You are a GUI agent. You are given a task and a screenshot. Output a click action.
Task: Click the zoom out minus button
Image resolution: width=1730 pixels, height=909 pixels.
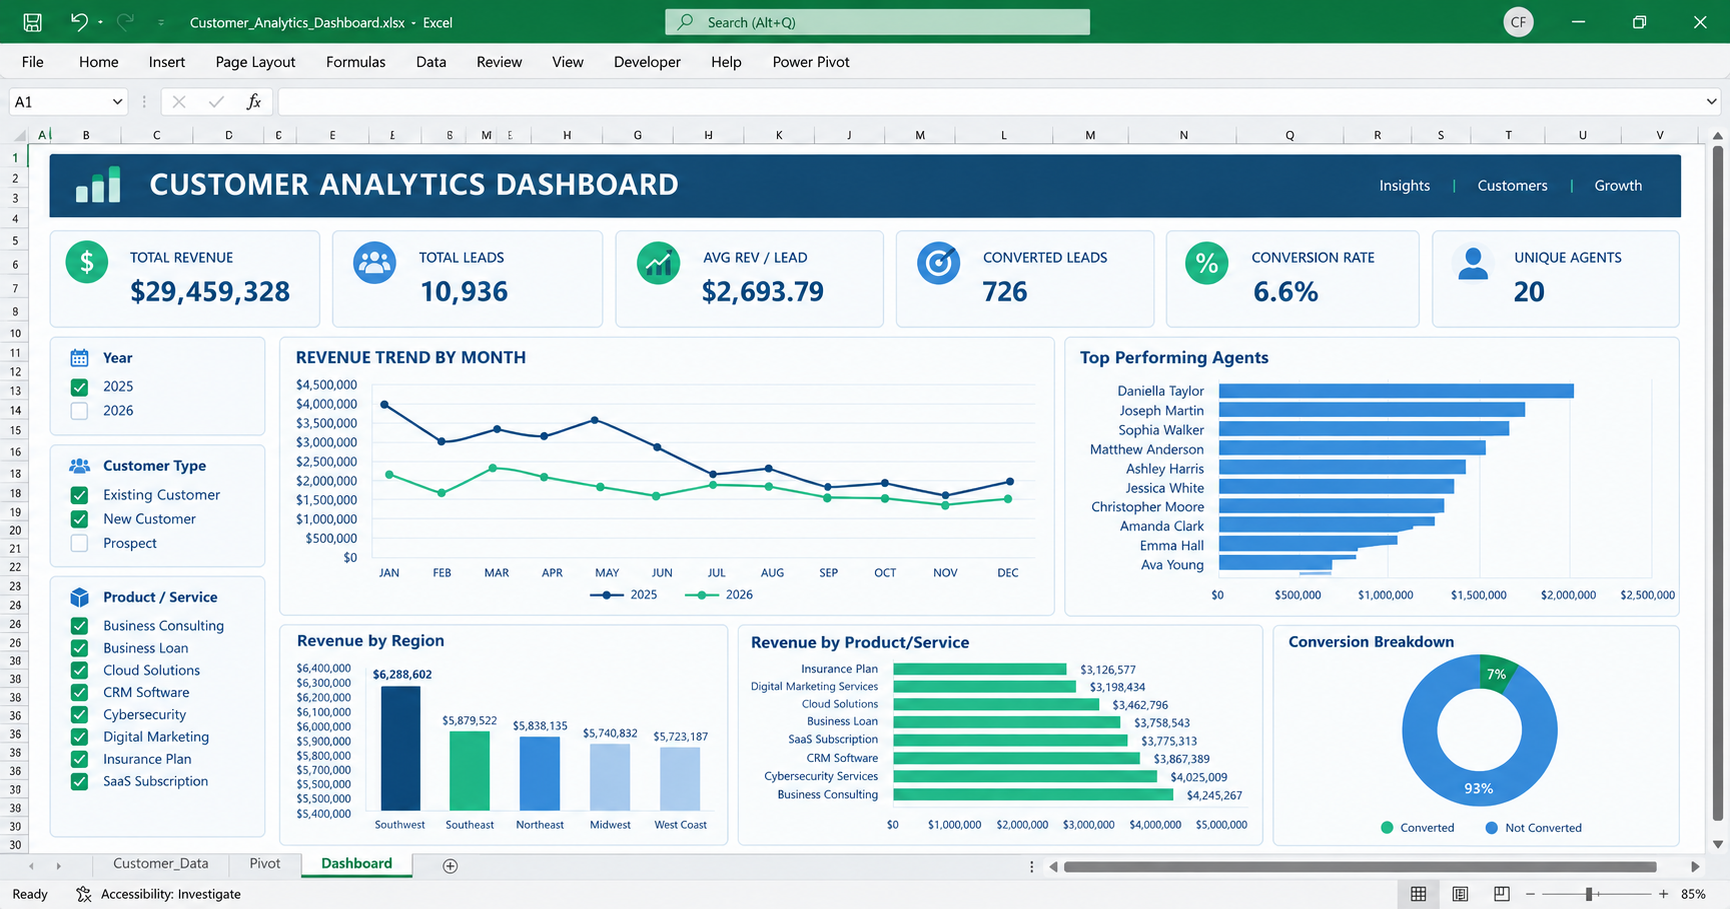click(x=1530, y=894)
